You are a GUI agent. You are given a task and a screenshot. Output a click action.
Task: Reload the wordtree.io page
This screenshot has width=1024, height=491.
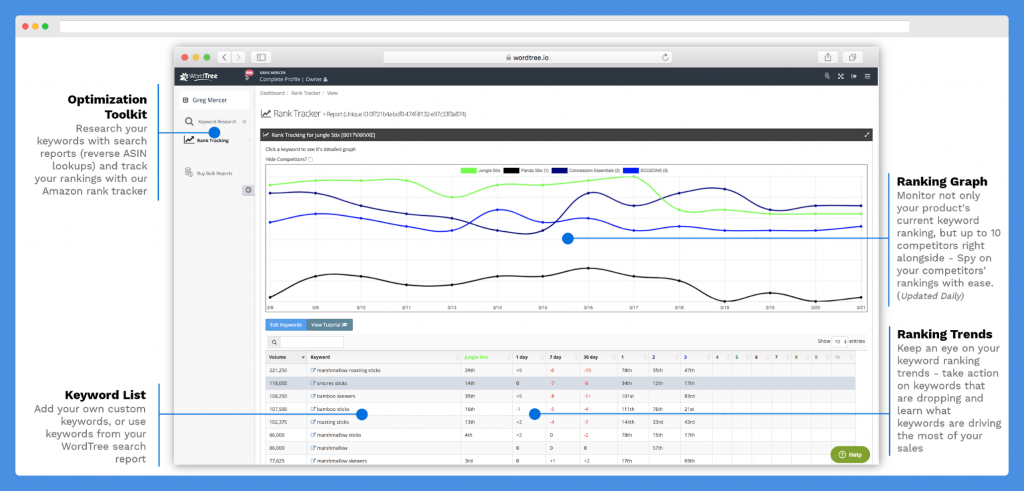click(665, 57)
